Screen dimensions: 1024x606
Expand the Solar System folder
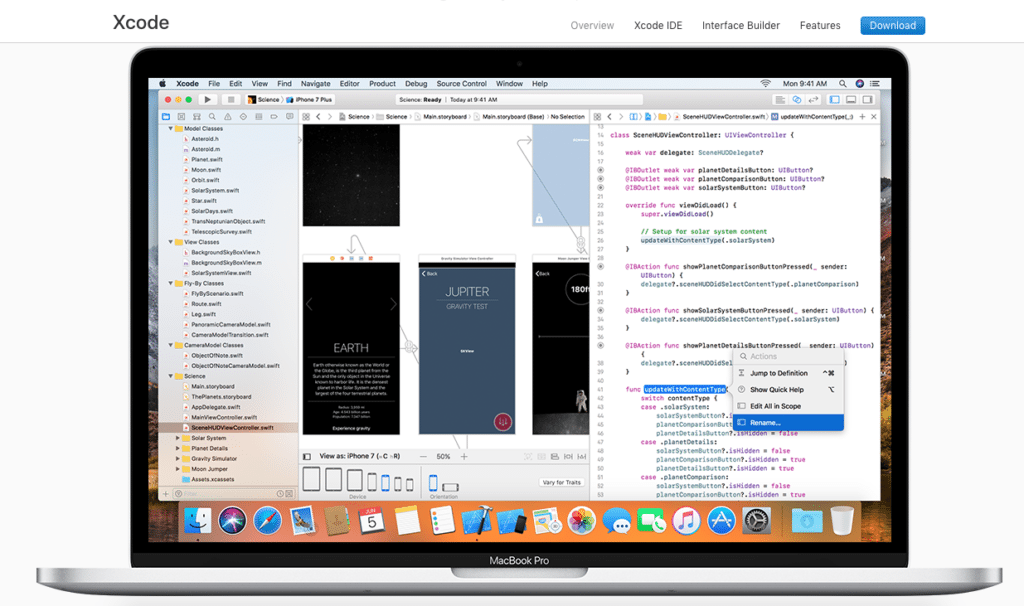click(x=178, y=438)
